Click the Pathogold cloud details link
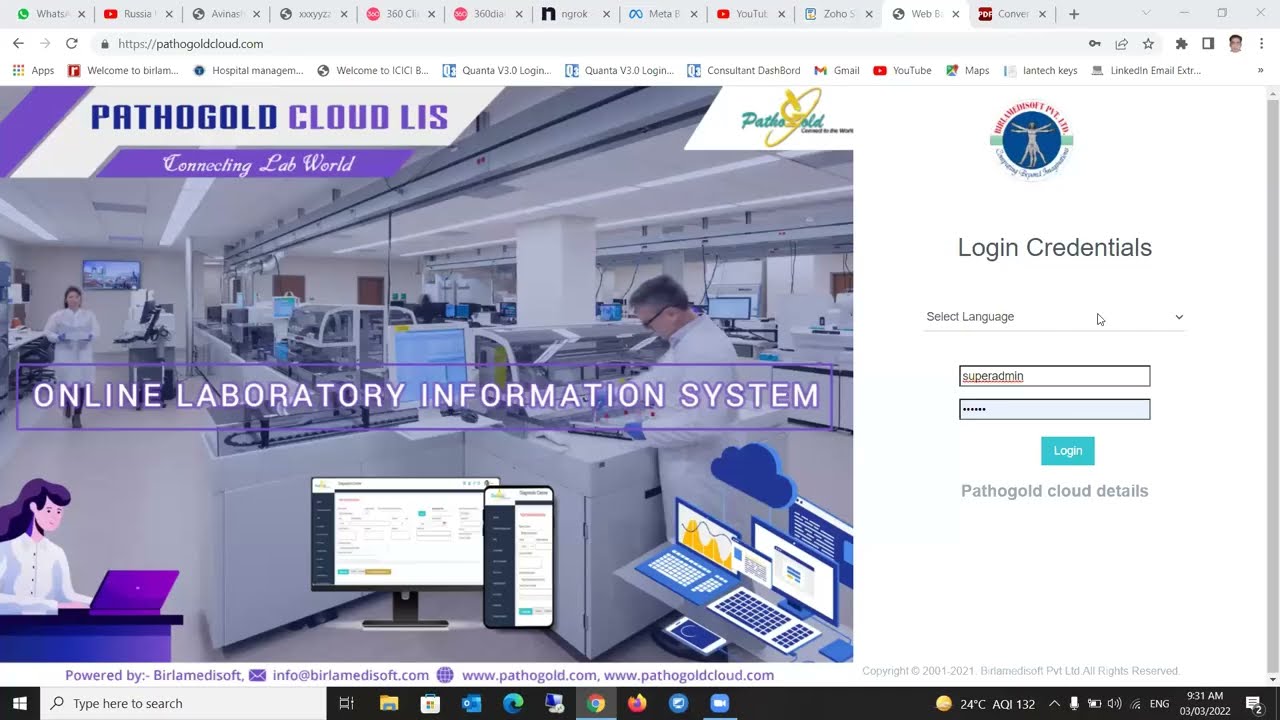 [x=1054, y=491]
